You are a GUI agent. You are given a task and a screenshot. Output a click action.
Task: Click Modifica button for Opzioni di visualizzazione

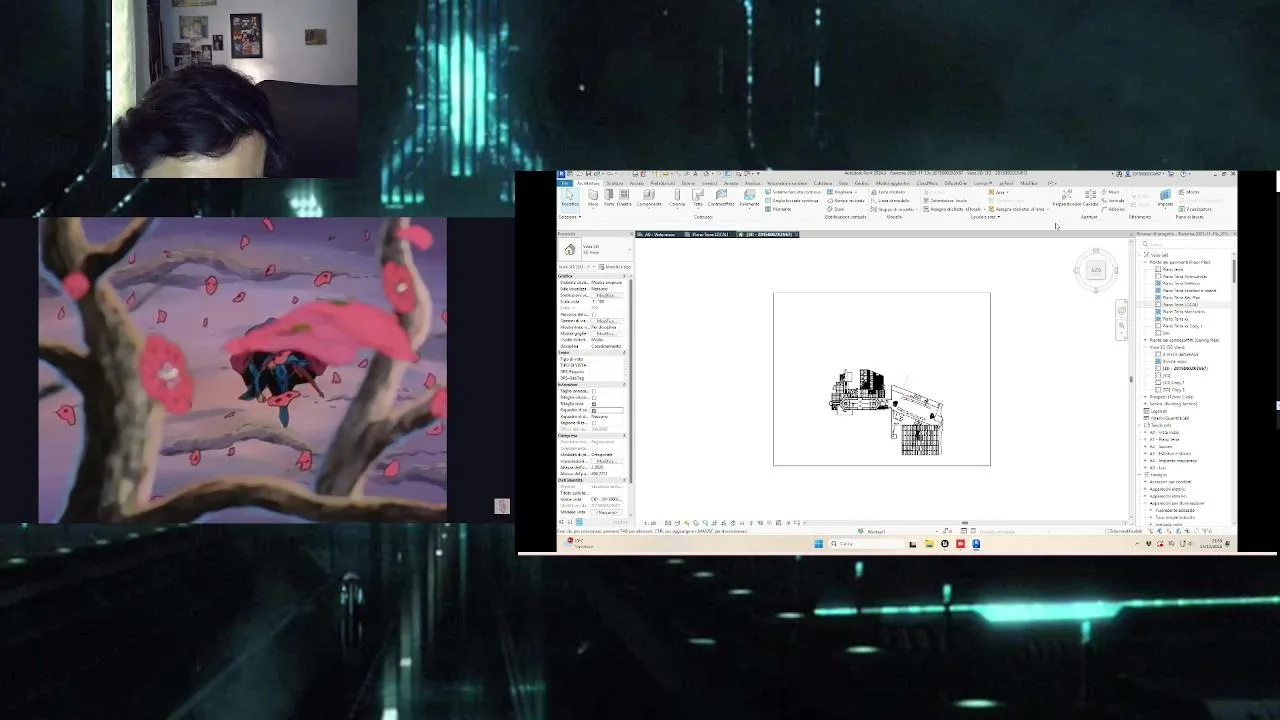coord(606,321)
